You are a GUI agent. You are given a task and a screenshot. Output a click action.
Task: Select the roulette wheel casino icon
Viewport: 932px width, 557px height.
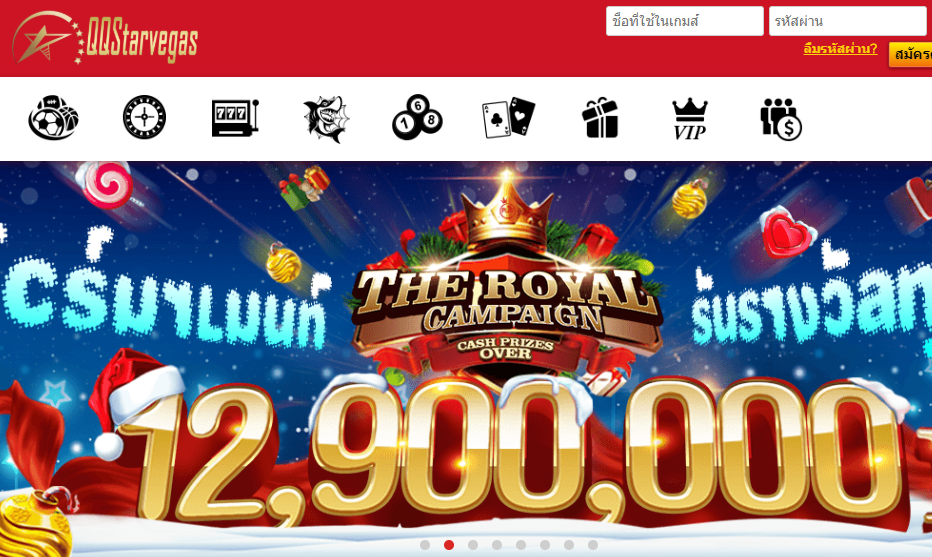(x=144, y=117)
